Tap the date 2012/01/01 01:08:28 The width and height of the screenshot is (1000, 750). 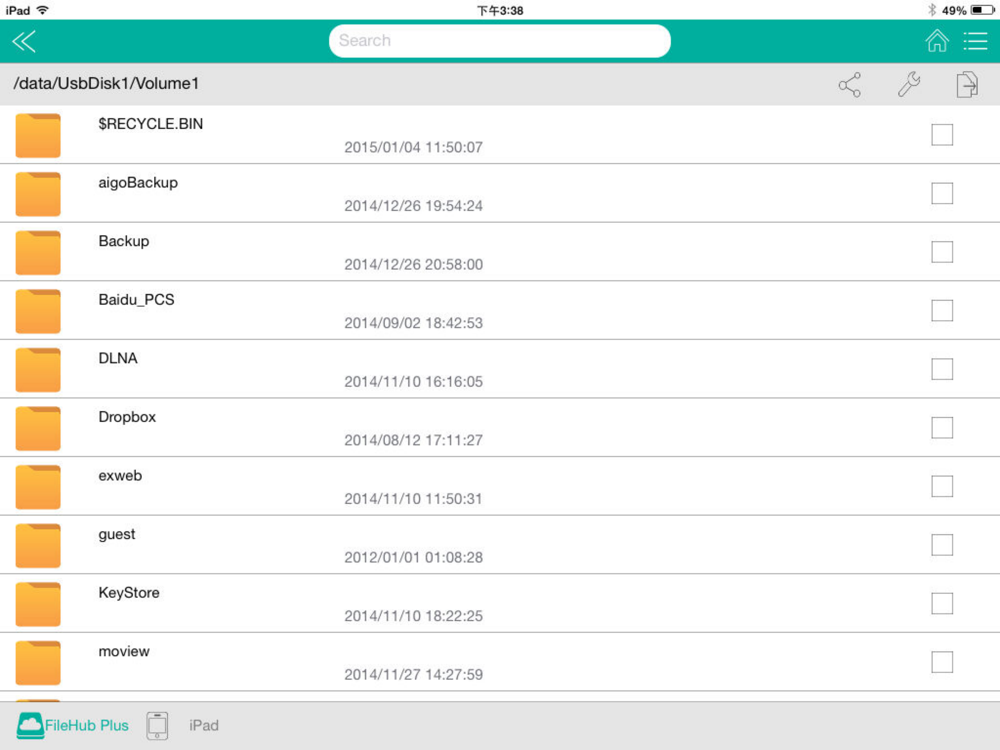click(x=413, y=558)
